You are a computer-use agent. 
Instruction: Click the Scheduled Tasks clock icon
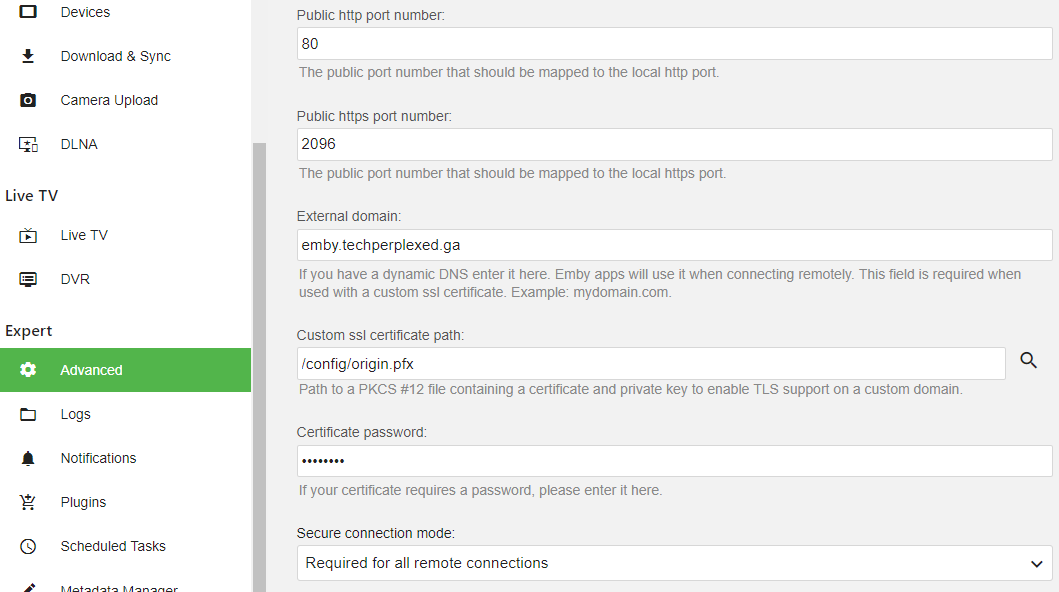[28, 546]
